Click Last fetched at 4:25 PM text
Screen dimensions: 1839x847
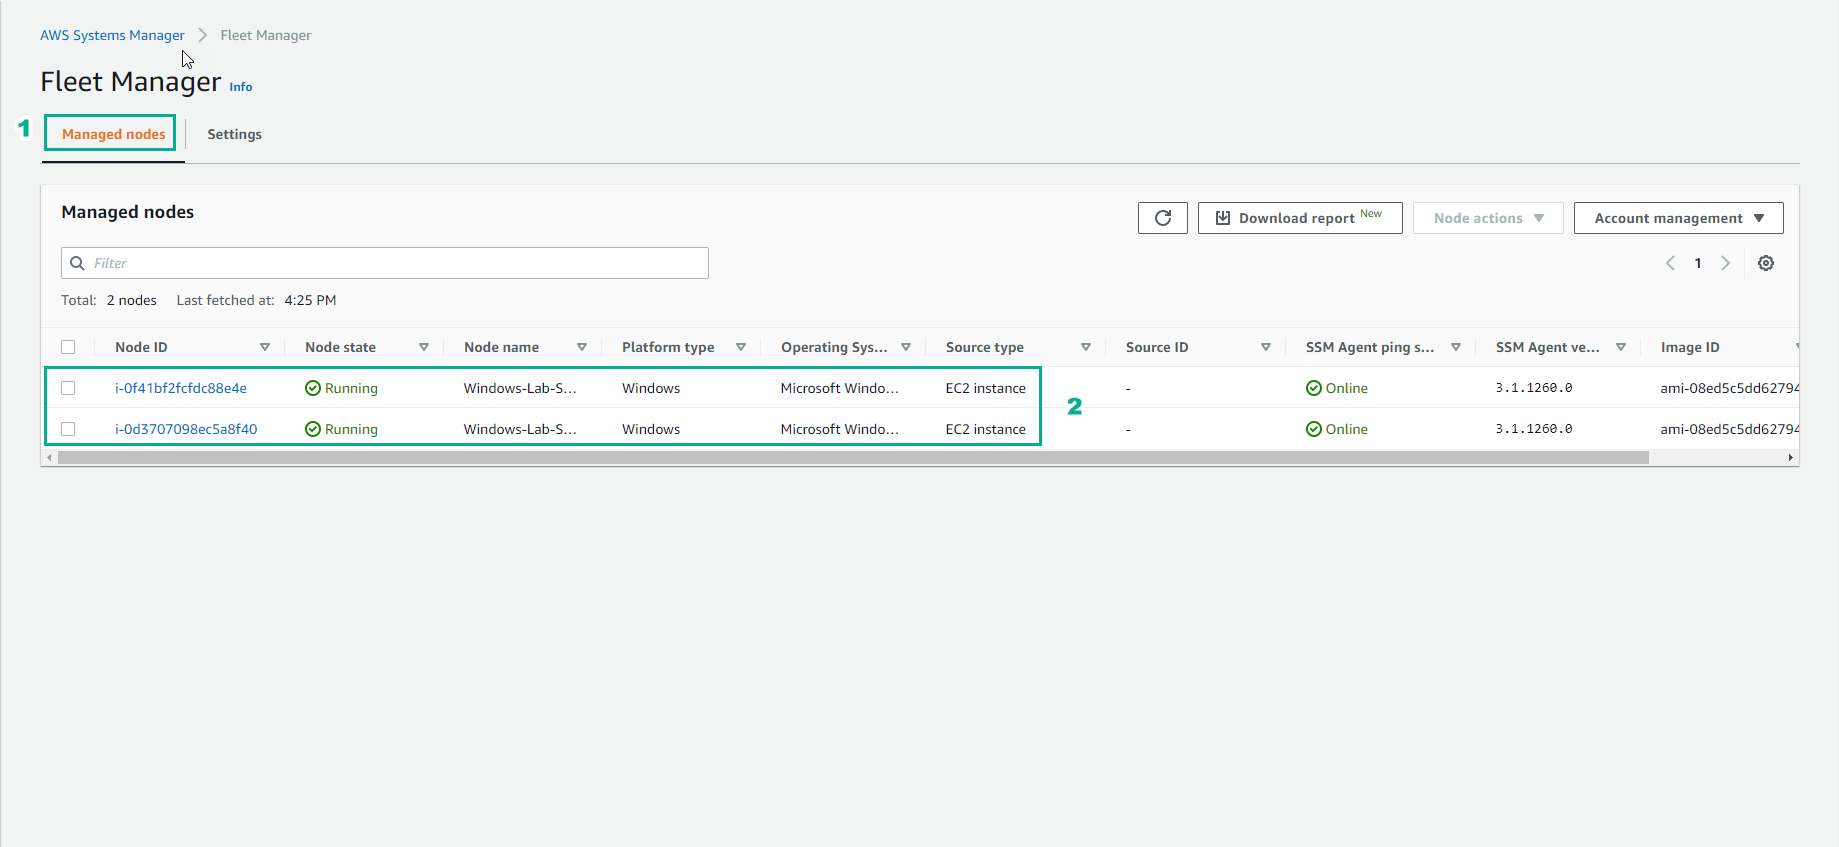256,300
